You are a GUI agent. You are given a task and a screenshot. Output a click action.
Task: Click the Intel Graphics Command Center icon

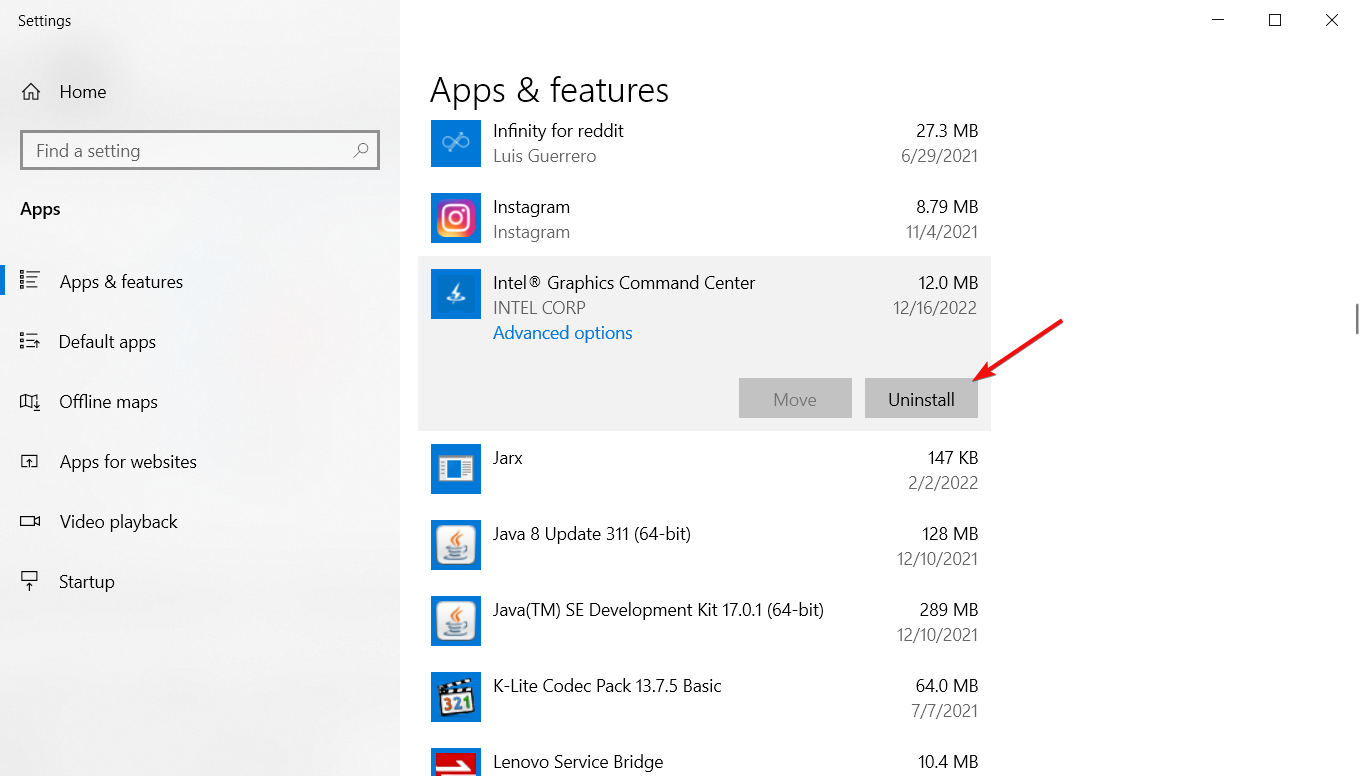tap(456, 294)
